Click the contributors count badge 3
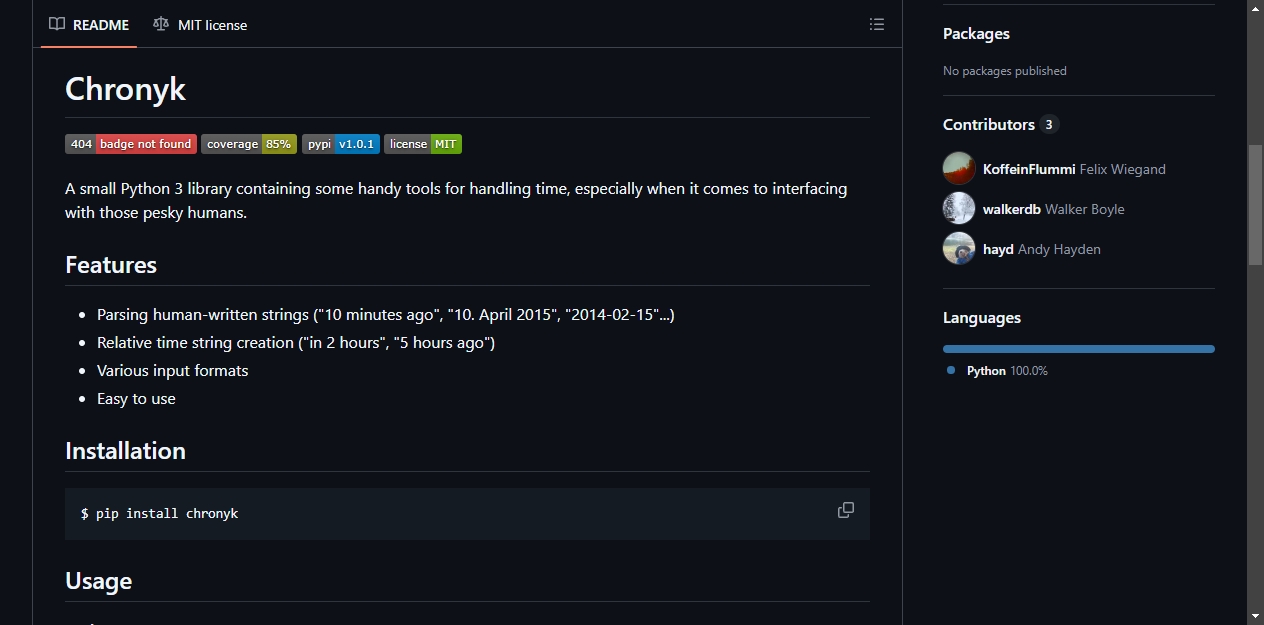1264x625 pixels. (x=1049, y=124)
